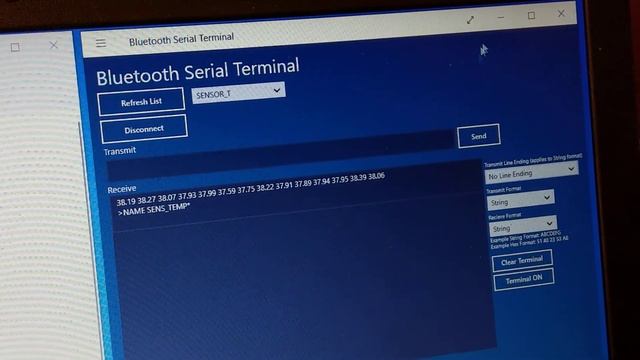
Task: Click the Transmit label
Action: pos(120,151)
